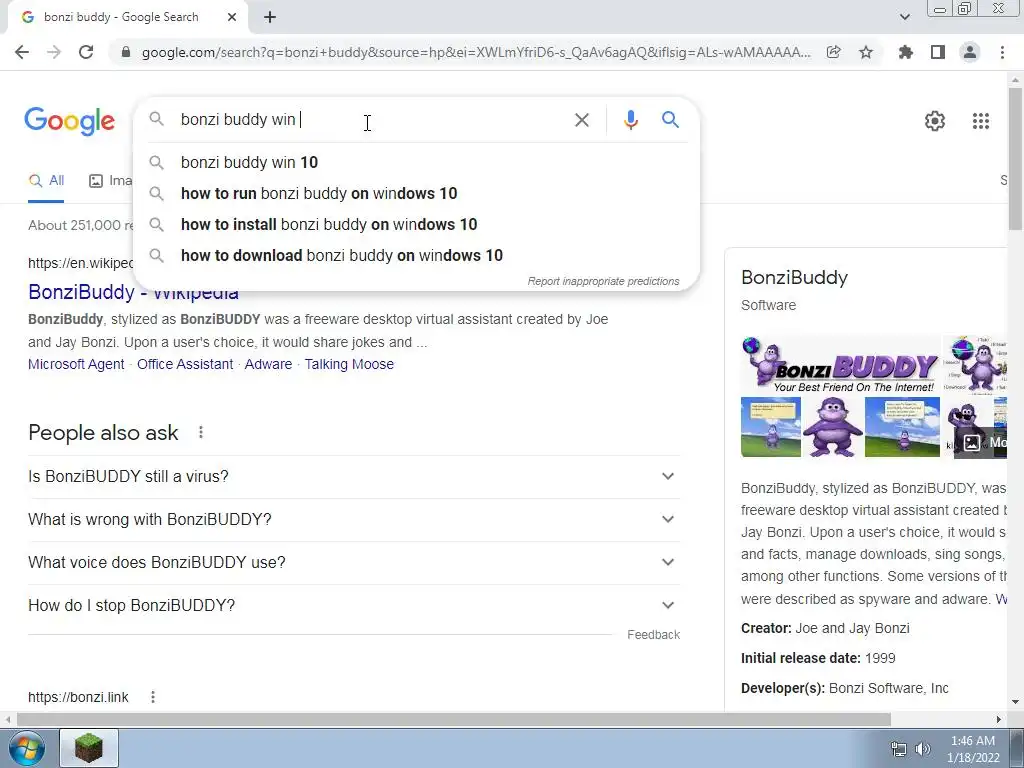The height and width of the screenshot is (768, 1024).
Task: Open the Google apps grid
Action: (x=980, y=121)
